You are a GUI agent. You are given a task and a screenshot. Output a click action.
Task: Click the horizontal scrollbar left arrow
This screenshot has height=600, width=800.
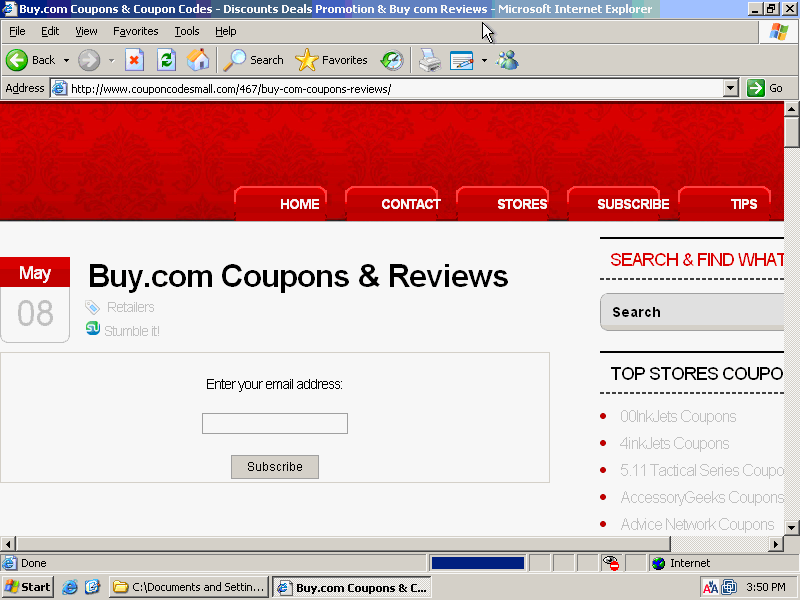(8, 544)
